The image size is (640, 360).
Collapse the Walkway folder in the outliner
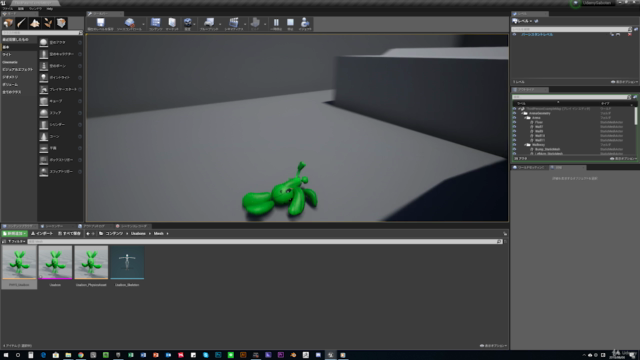tap(525, 144)
